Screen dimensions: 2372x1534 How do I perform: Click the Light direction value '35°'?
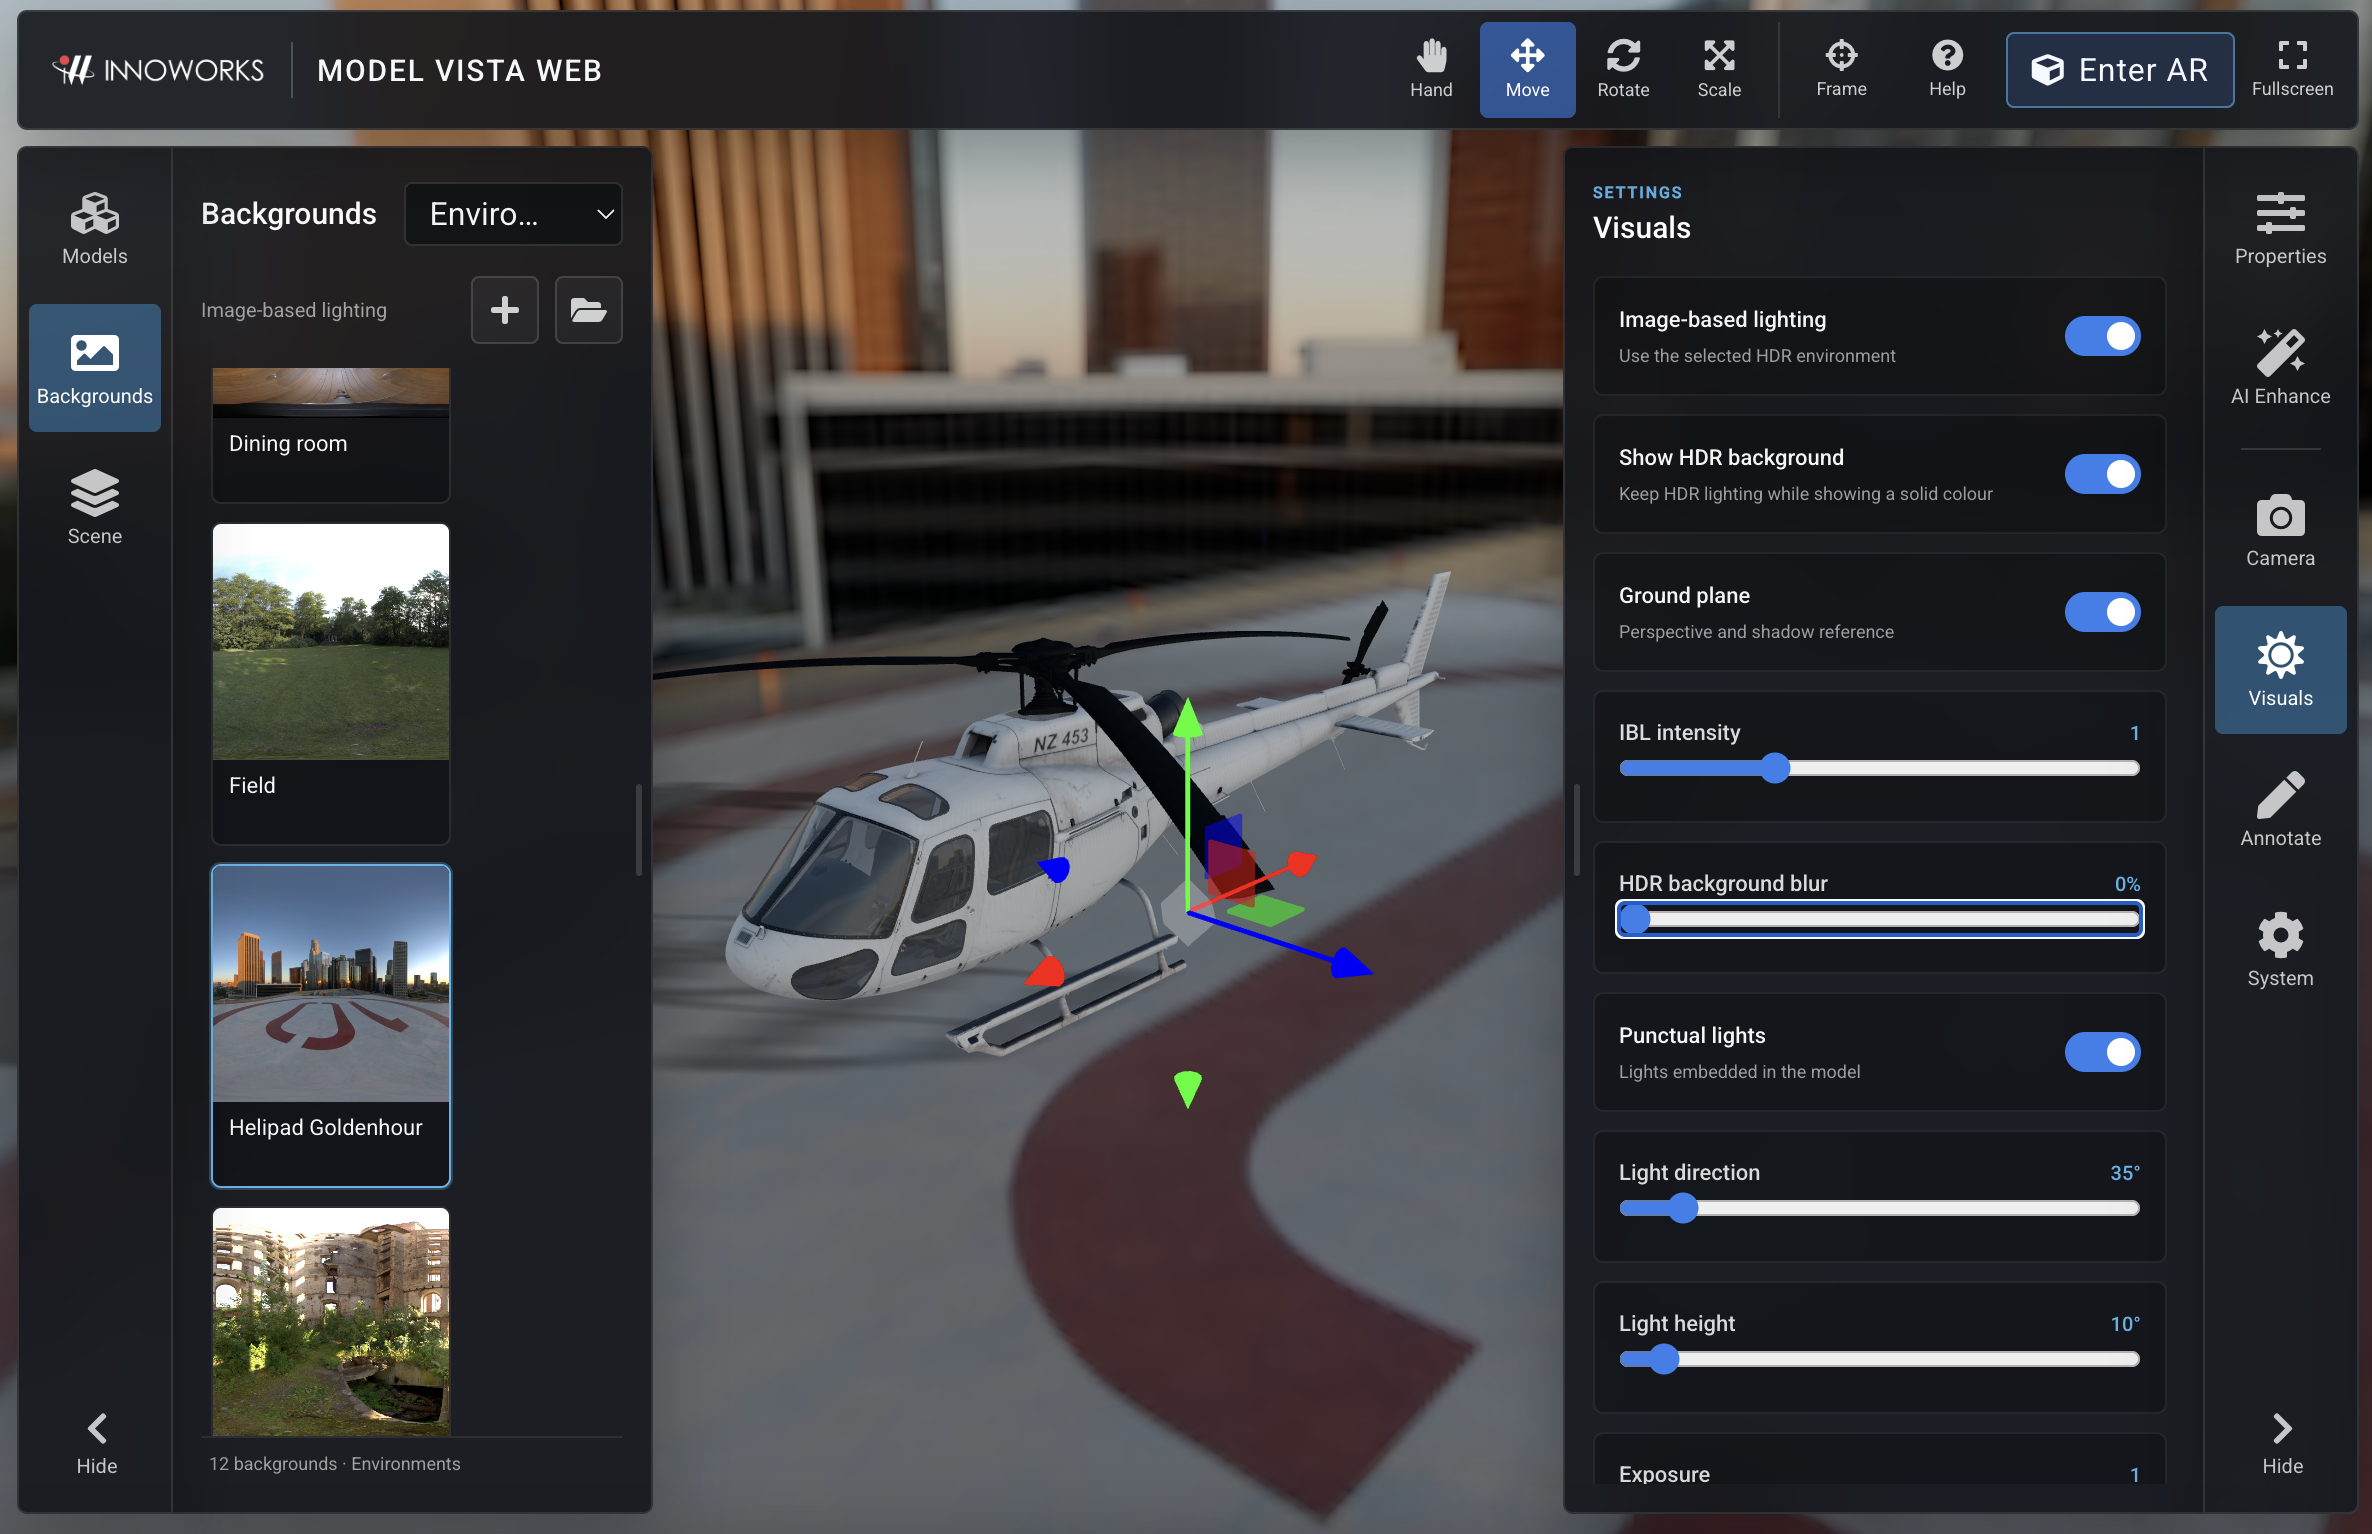pos(2125,1173)
